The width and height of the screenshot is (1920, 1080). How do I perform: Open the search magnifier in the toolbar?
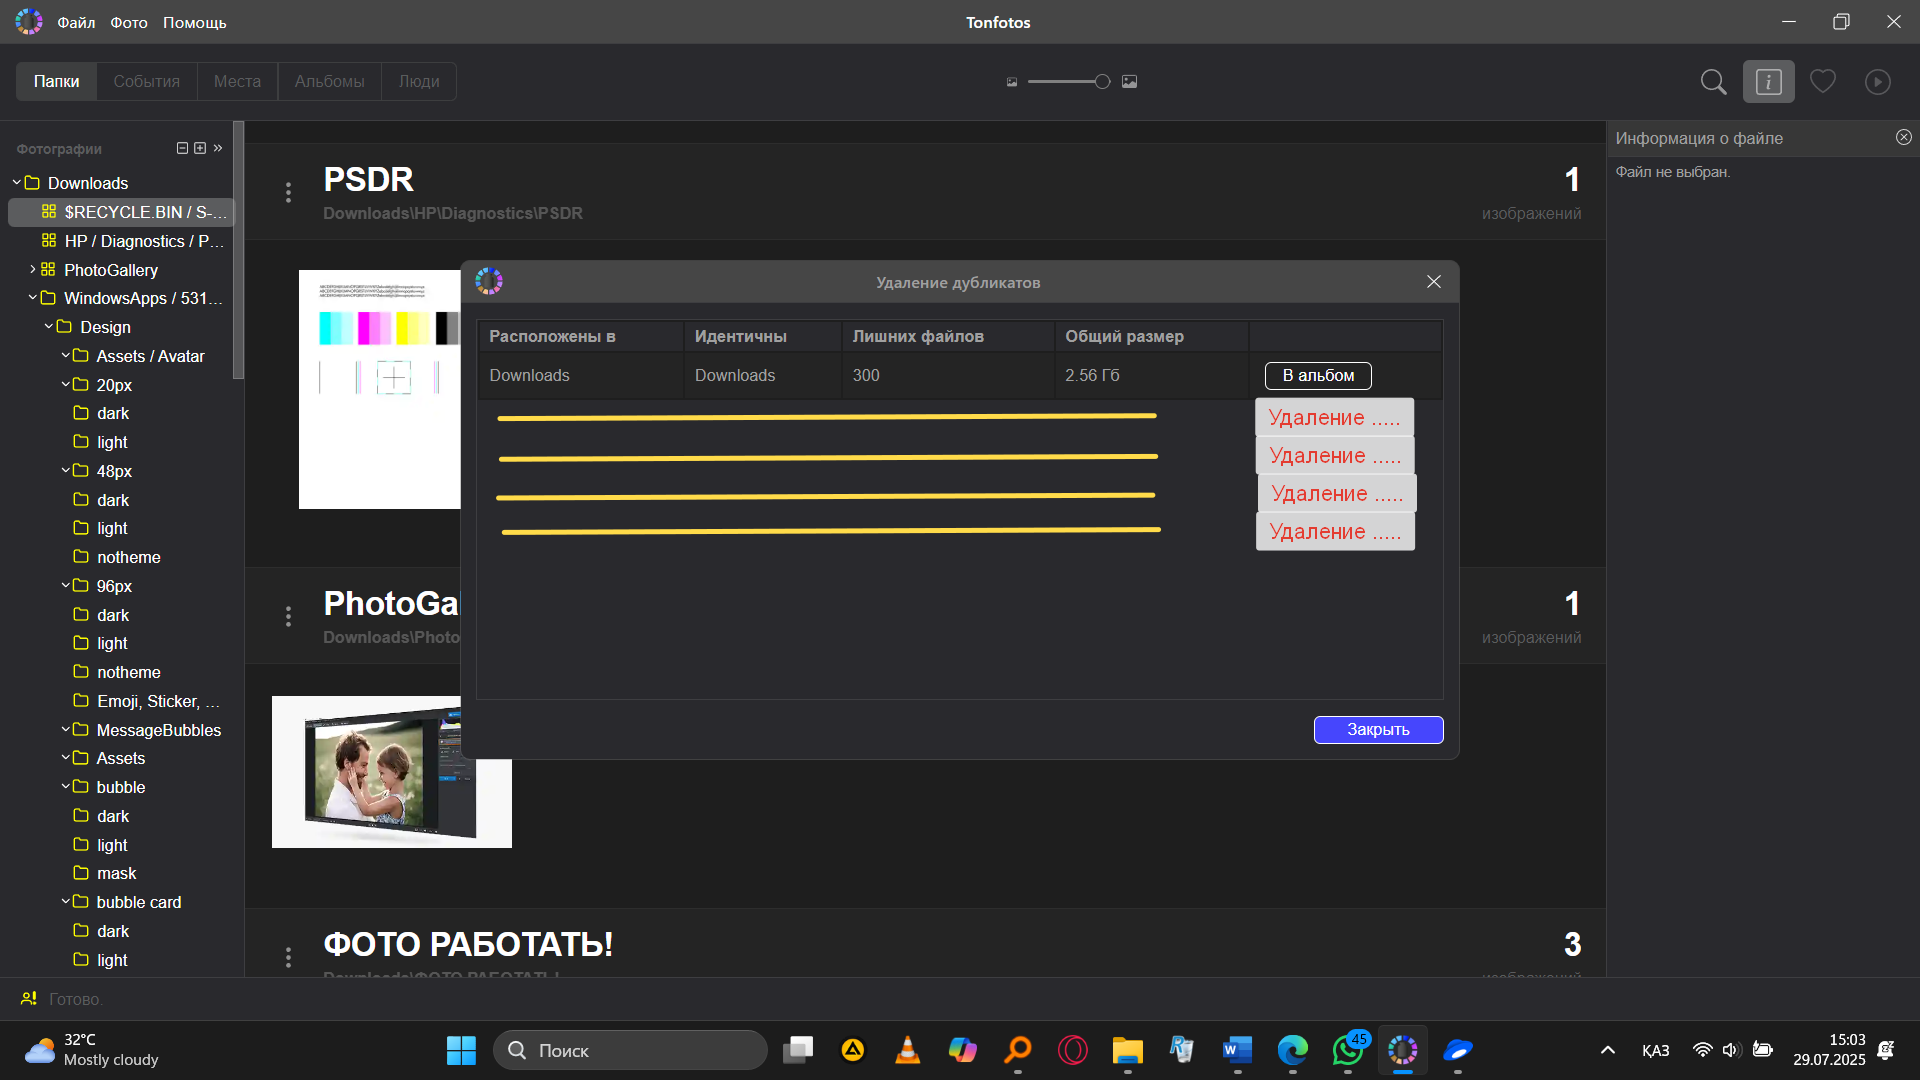[1713, 82]
